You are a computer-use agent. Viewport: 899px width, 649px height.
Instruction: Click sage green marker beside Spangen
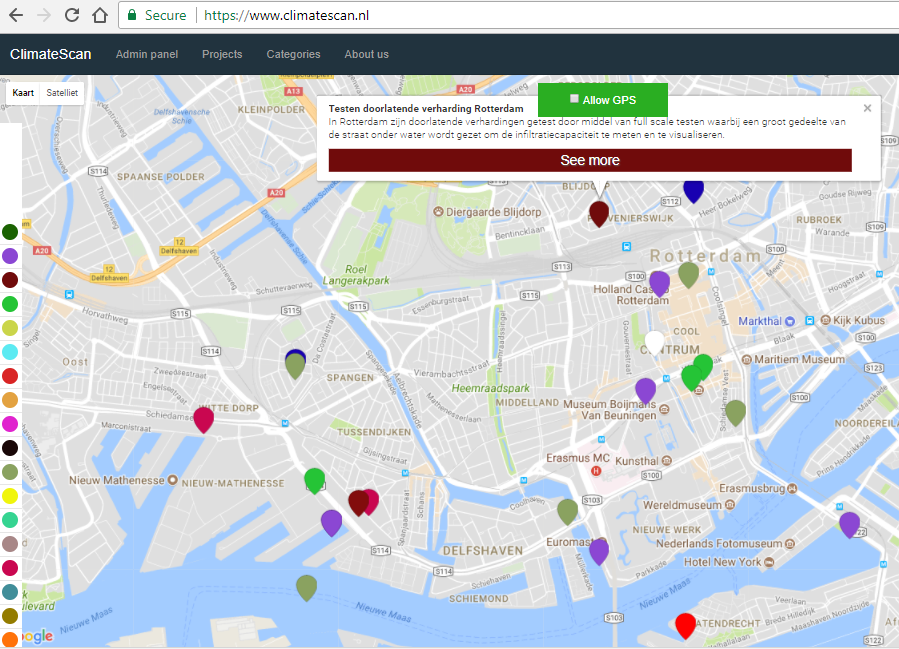(295, 366)
